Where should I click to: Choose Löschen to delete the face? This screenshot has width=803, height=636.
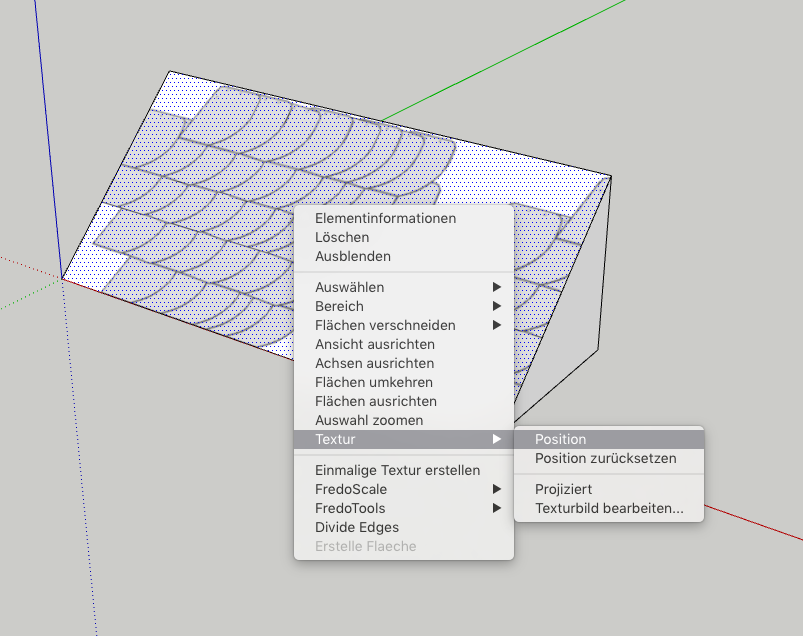pyautogui.click(x=342, y=237)
